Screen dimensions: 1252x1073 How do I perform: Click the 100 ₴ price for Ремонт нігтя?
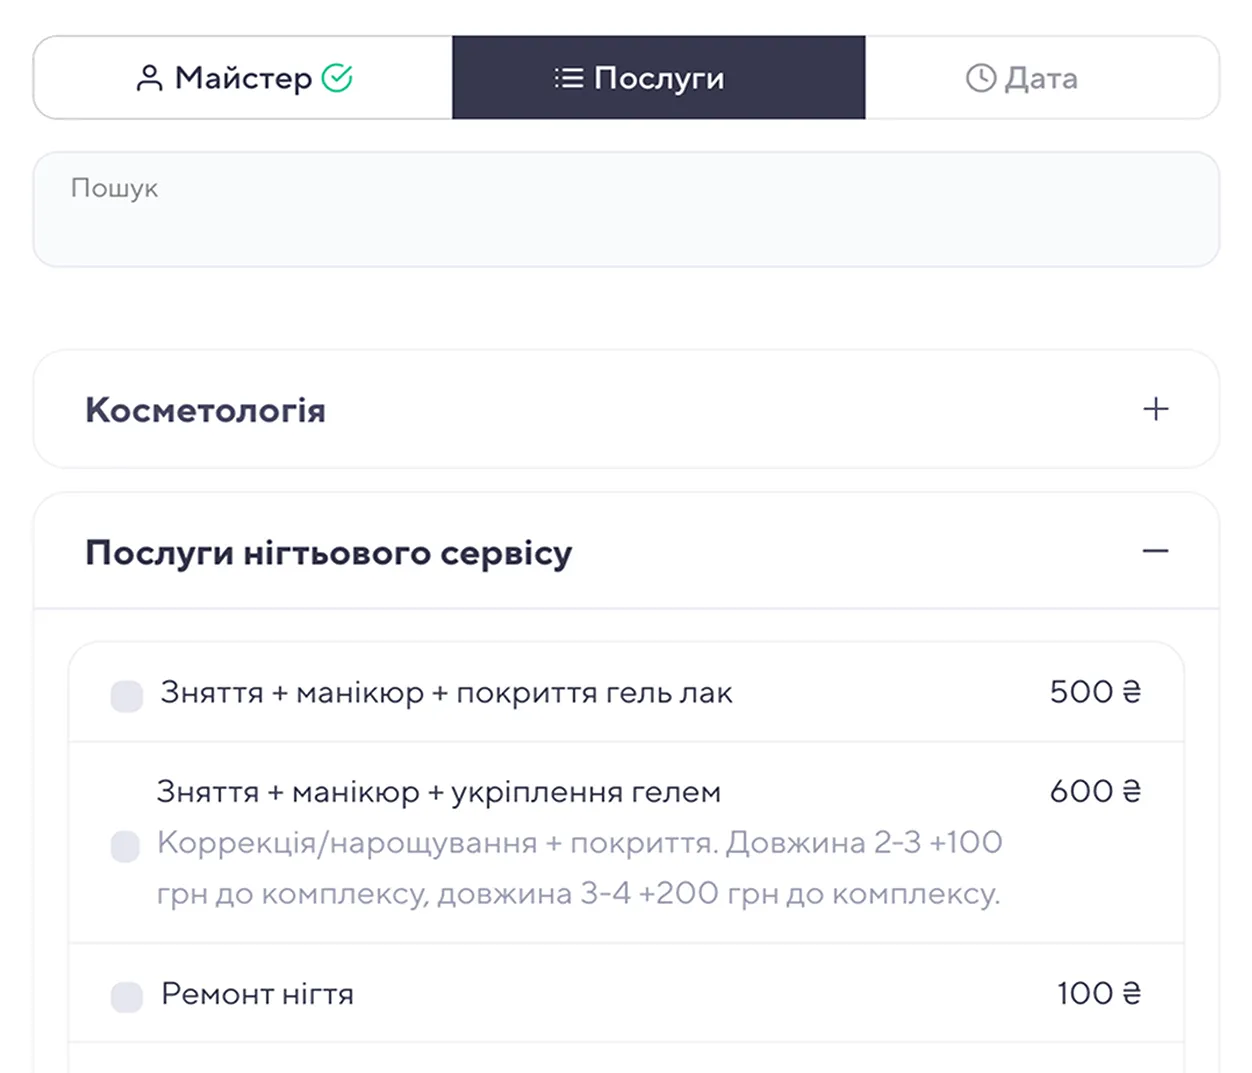[1098, 993]
